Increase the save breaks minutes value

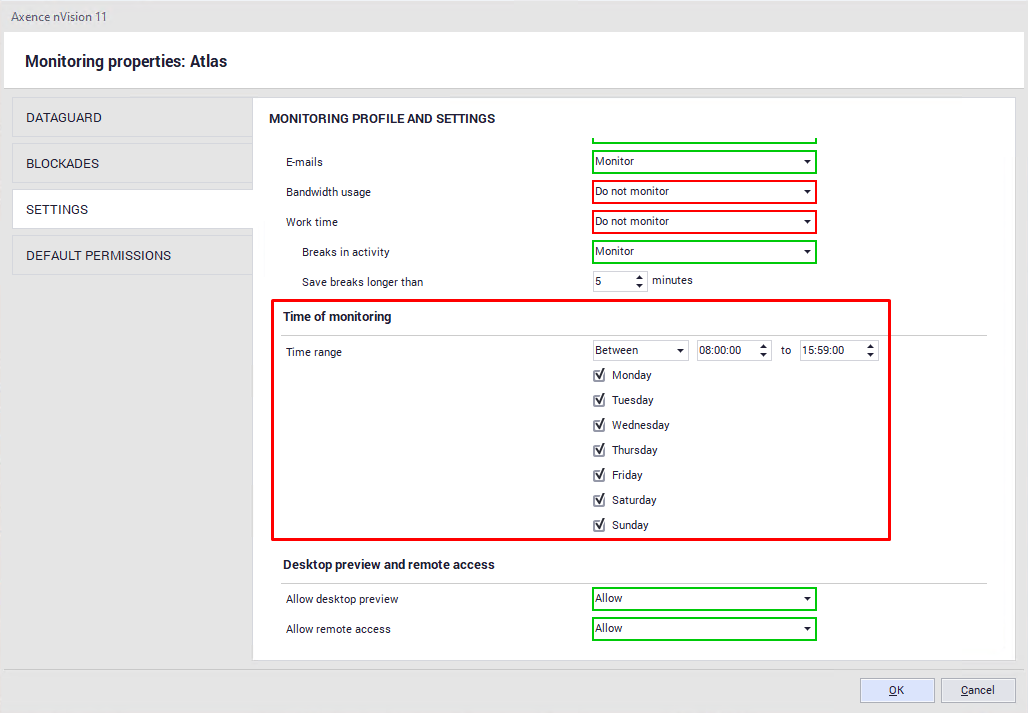pos(640,277)
